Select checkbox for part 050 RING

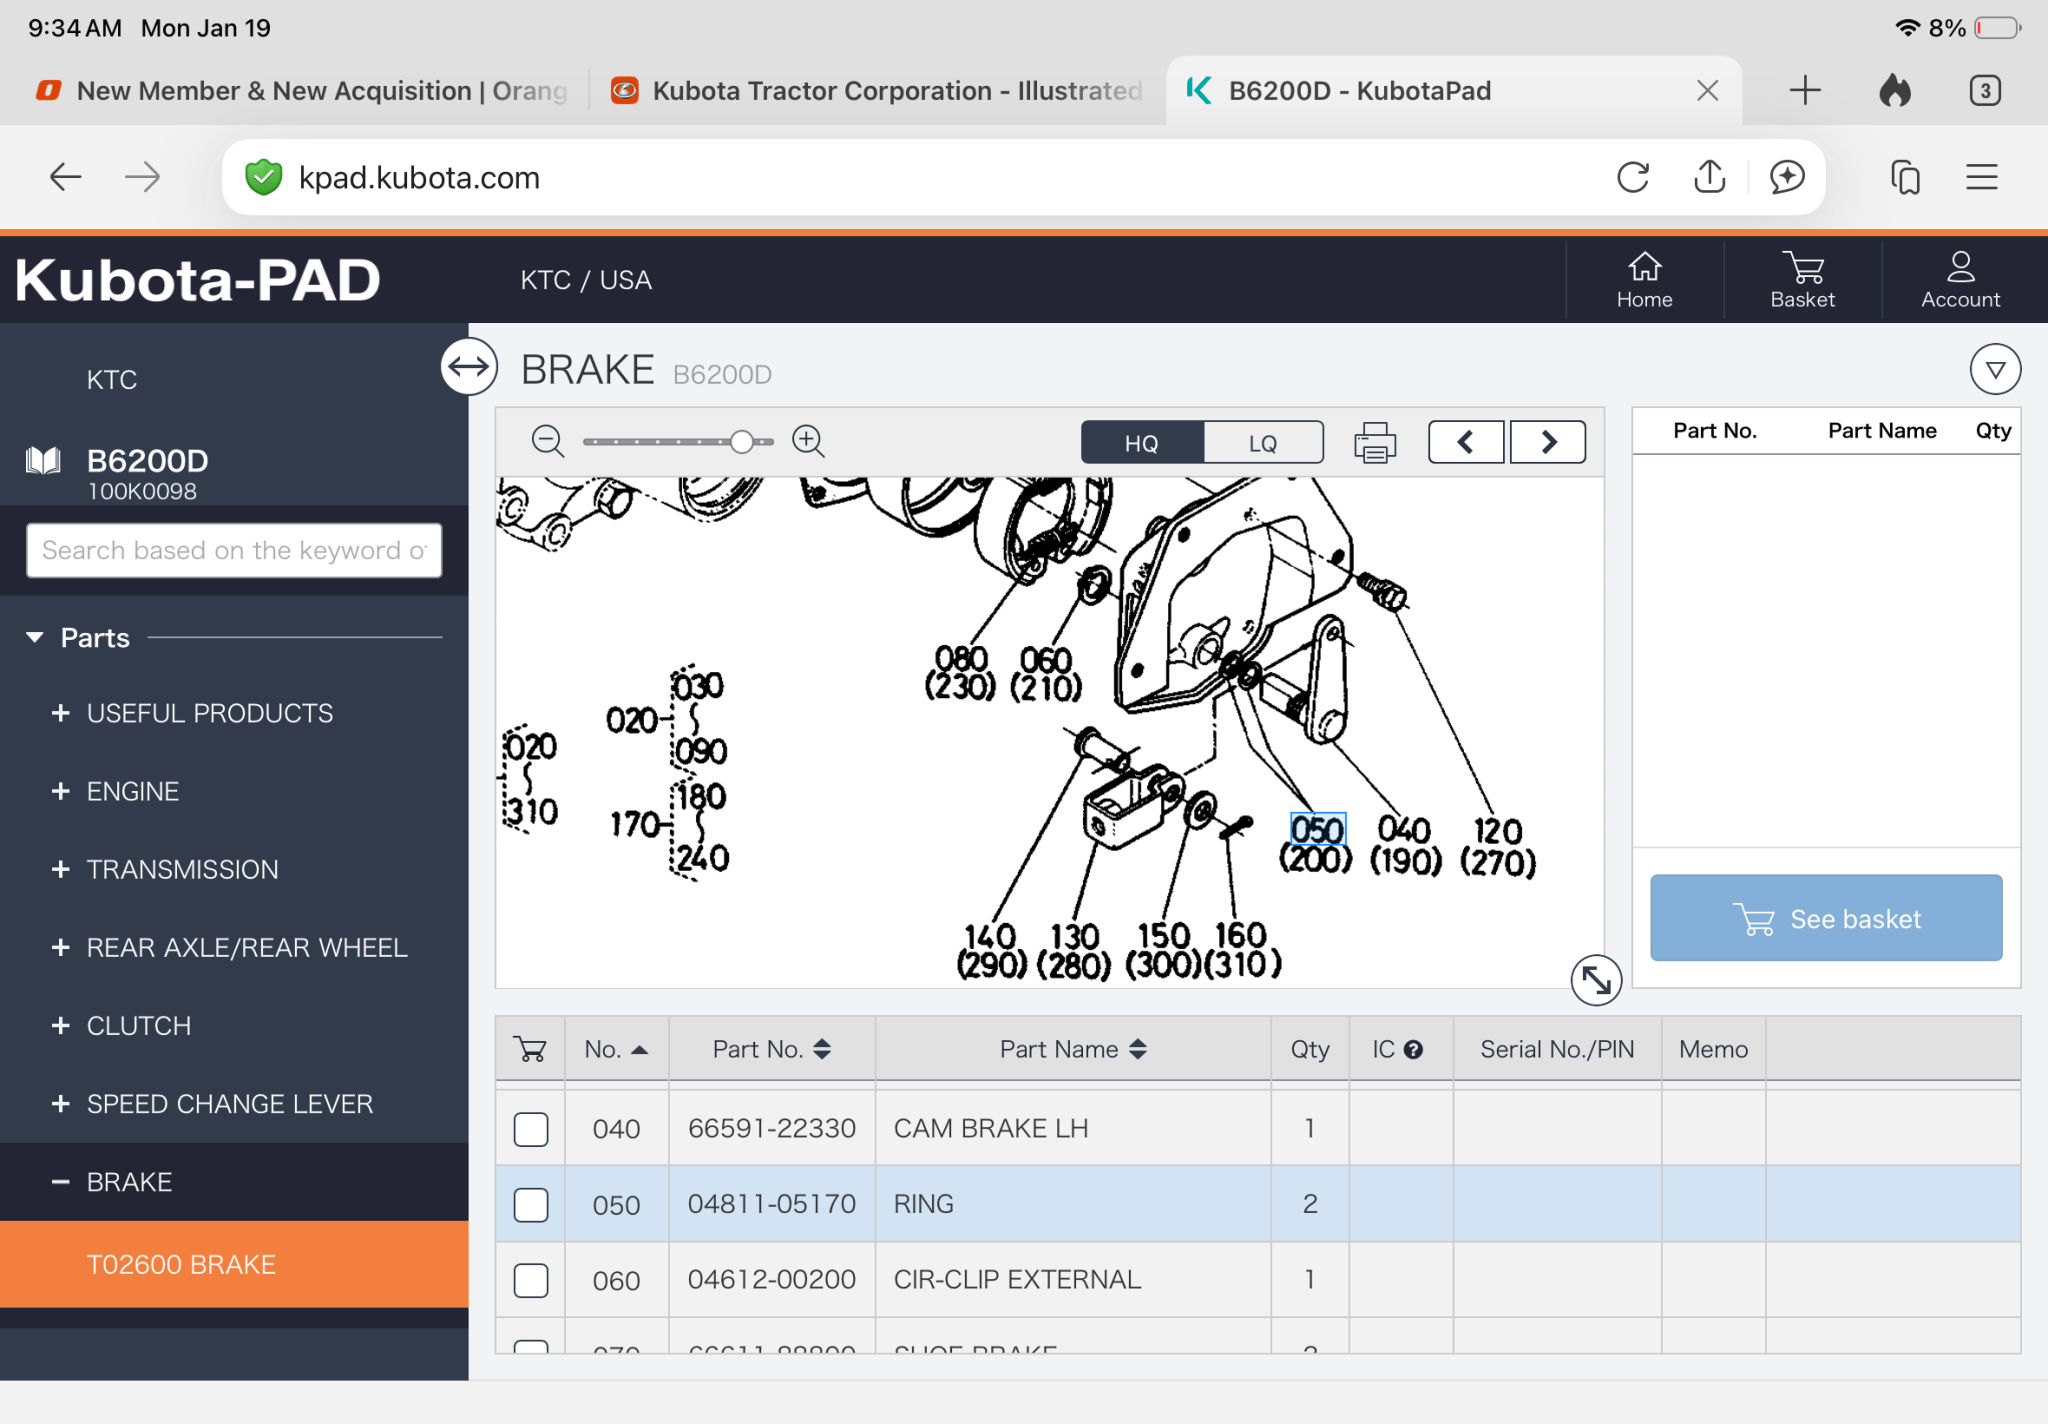(531, 1205)
